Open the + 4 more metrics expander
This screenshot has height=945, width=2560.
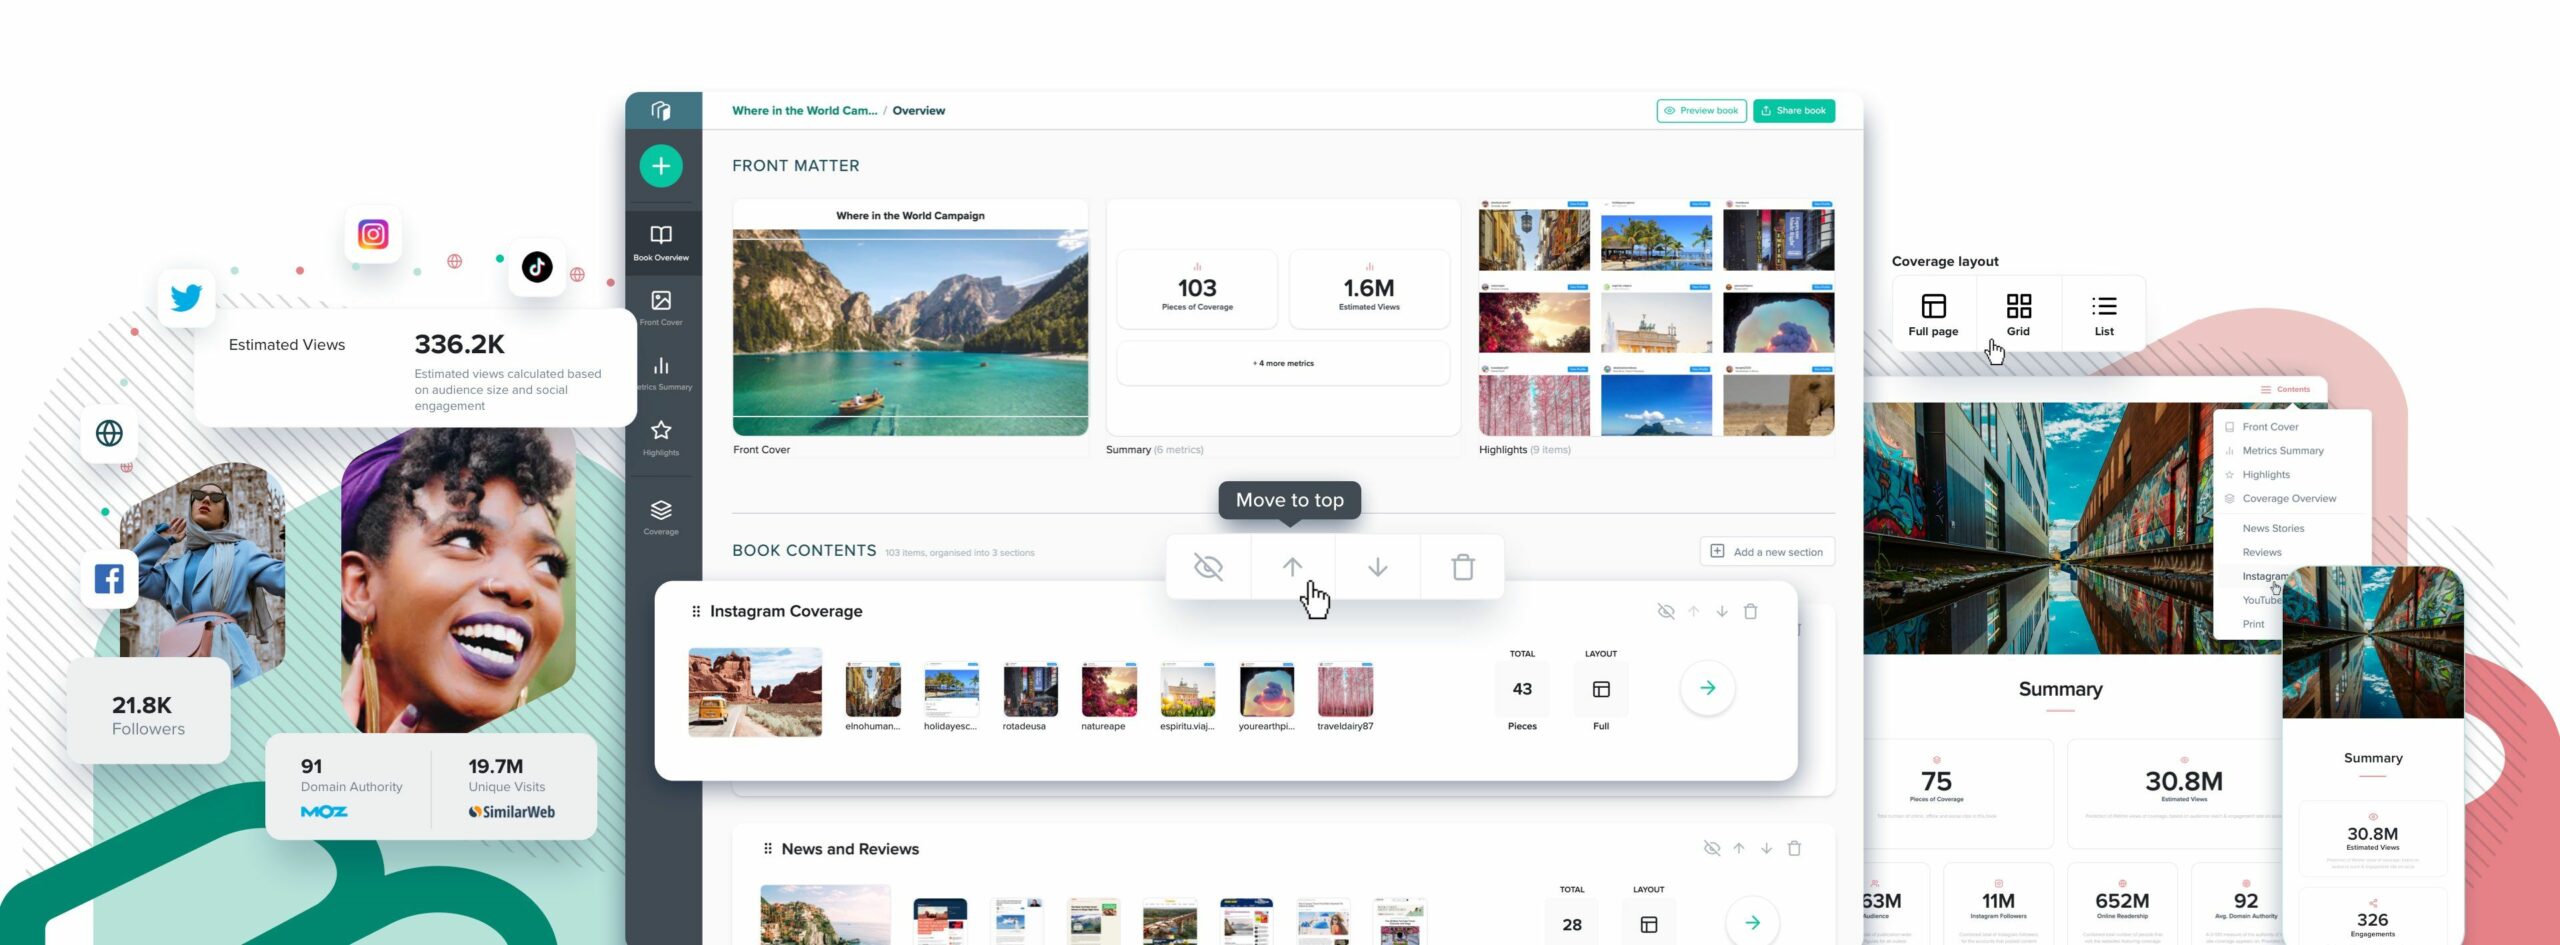point(1283,363)
